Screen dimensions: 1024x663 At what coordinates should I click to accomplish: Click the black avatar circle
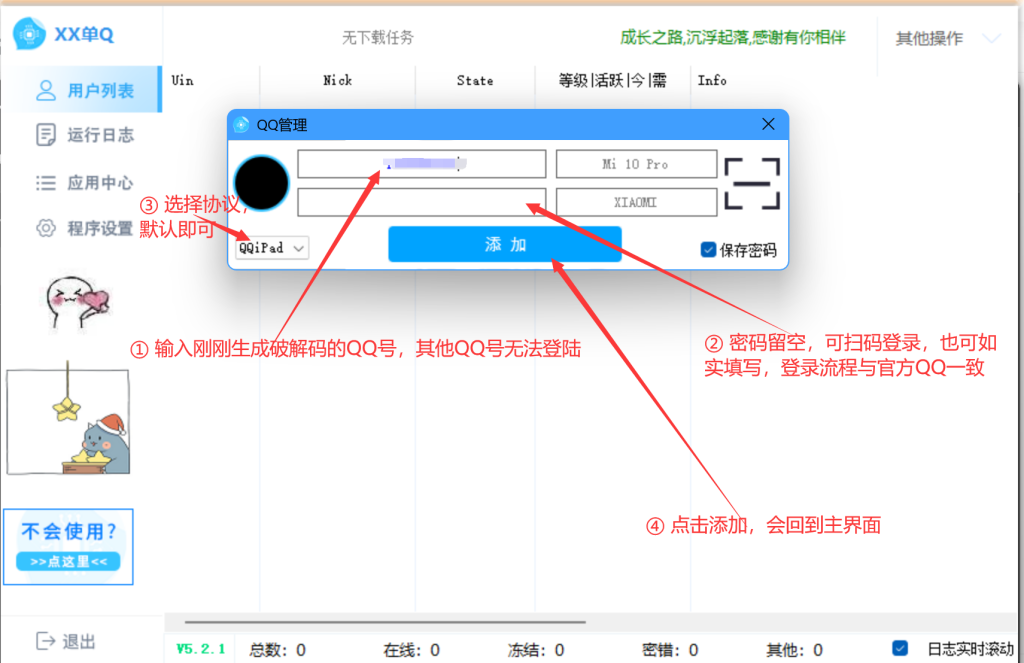tap(262, 183)
